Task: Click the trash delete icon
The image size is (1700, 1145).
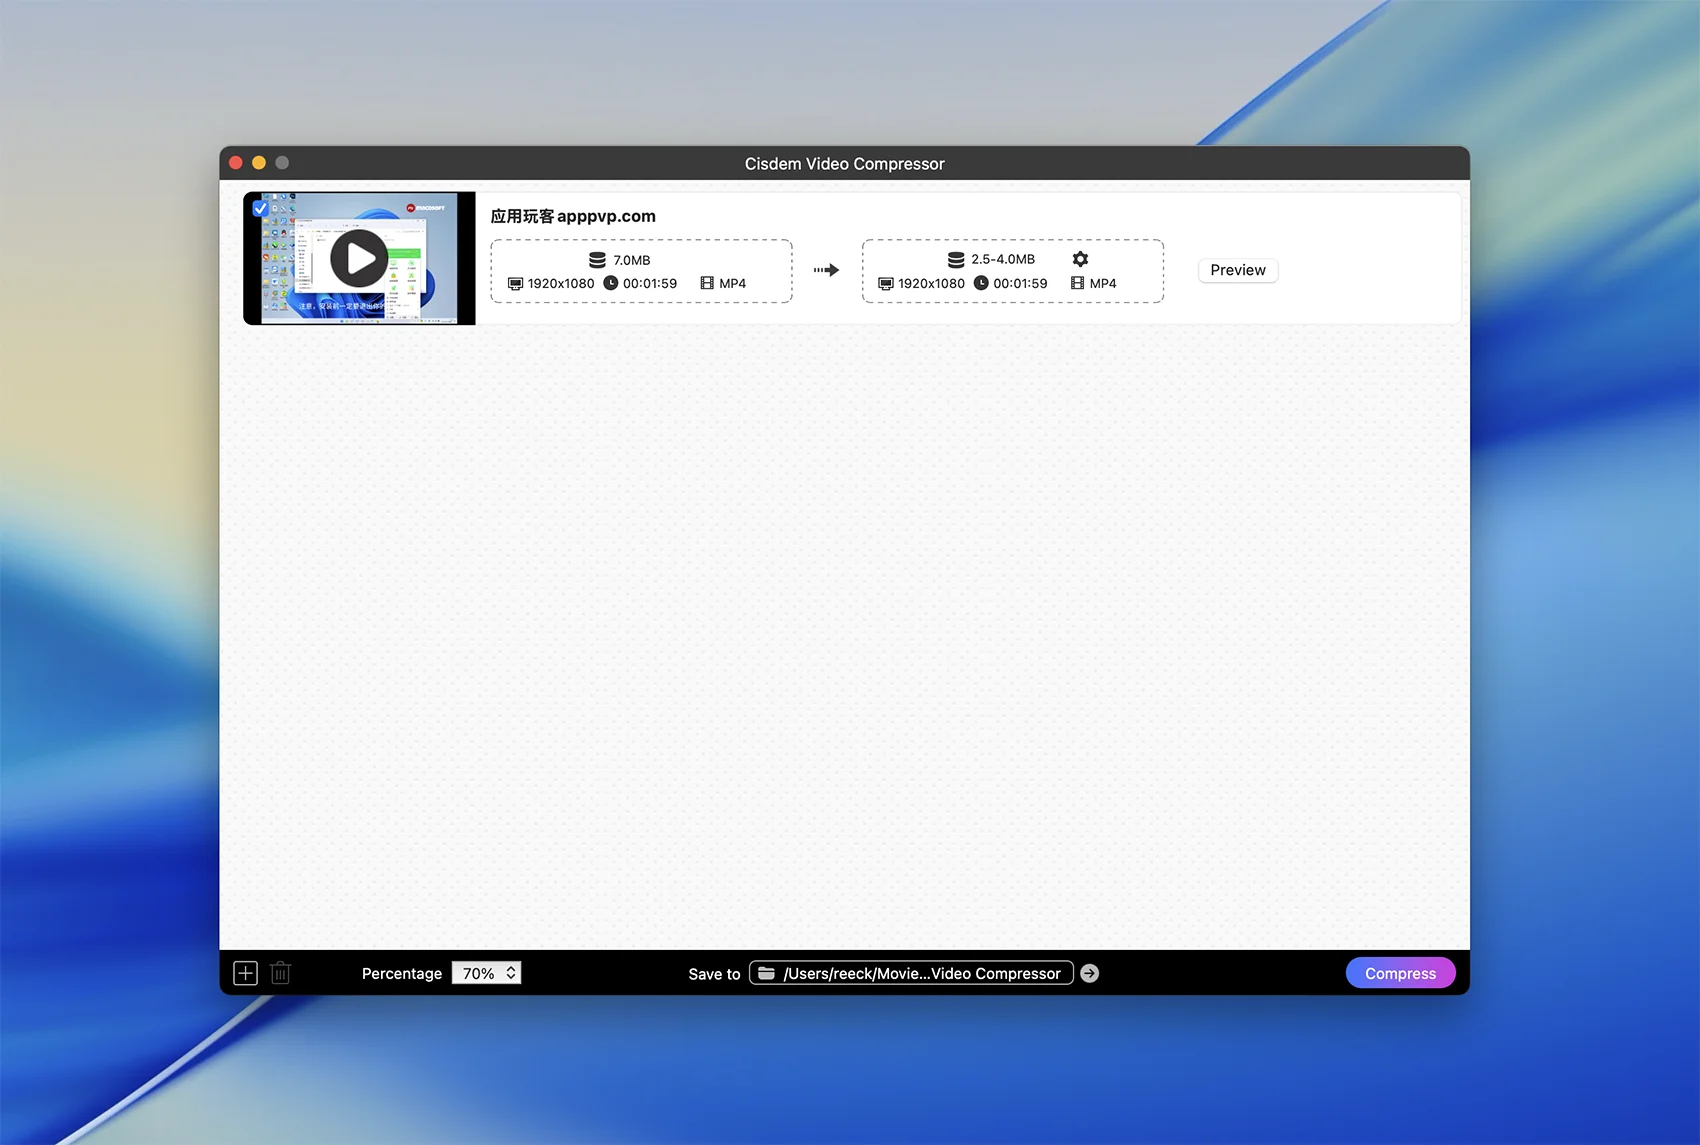Action: pyautogui.click(x=281, y=973)
